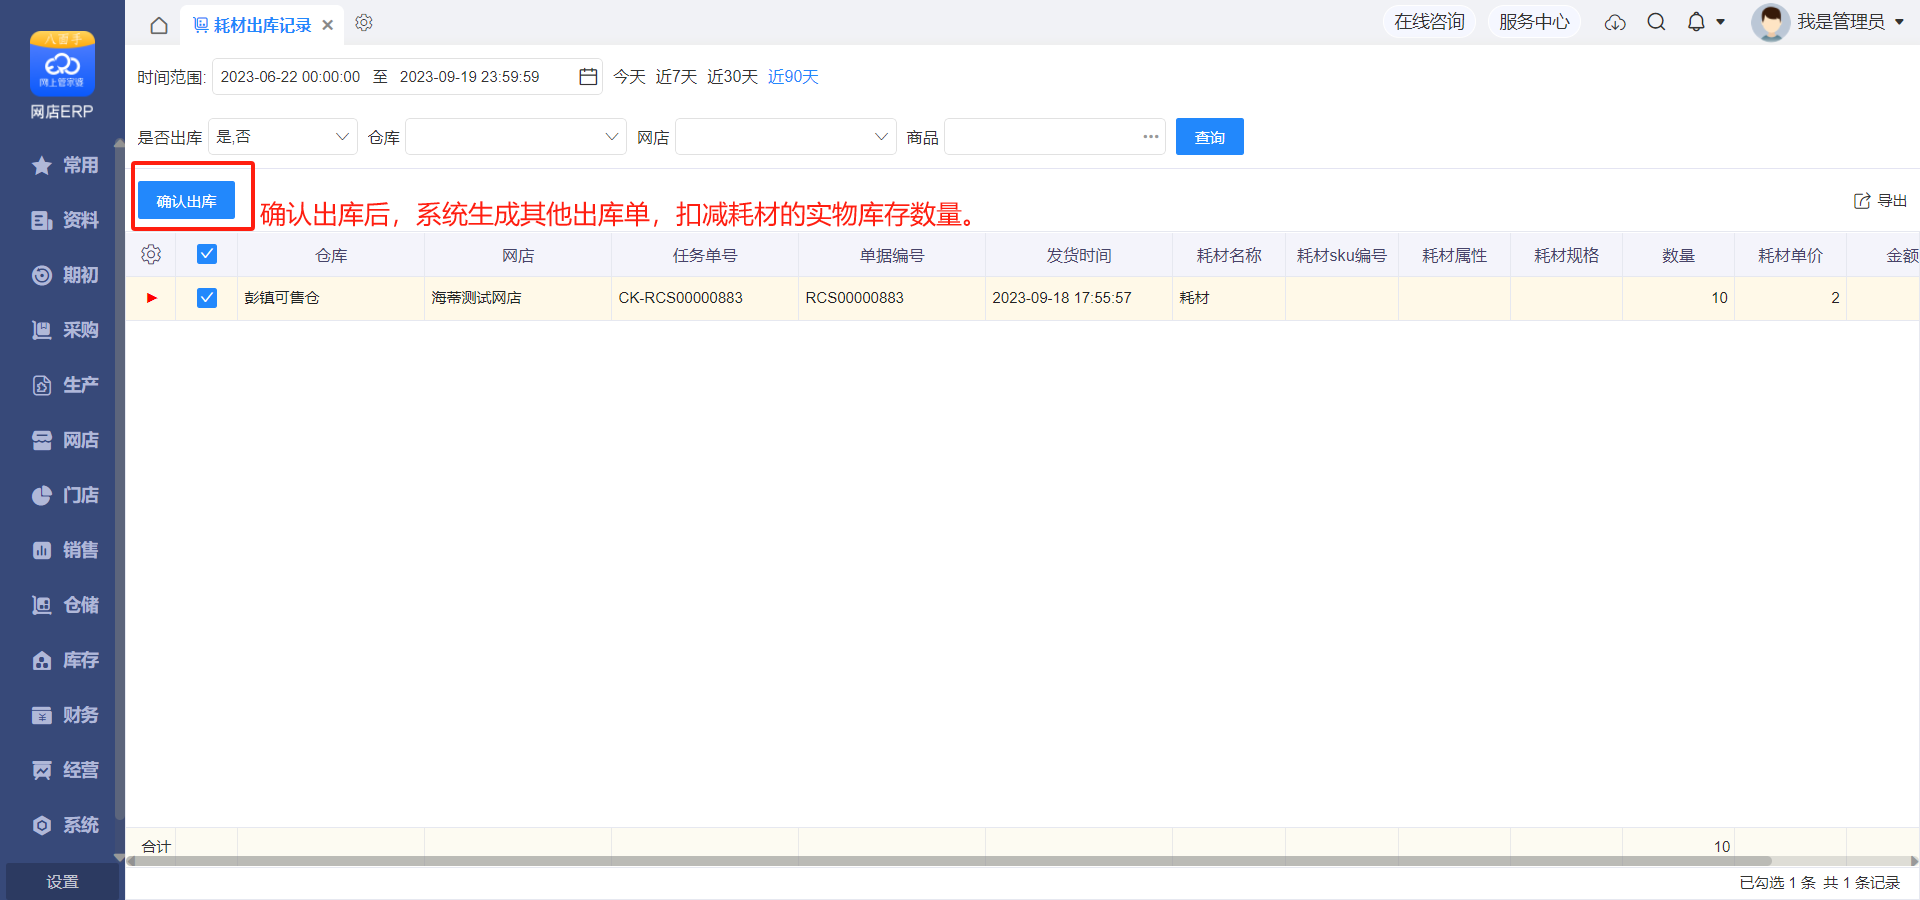1920x900 pixels.
Task: Open 商品 selector ellipsis button
Action: point(1151,137)
